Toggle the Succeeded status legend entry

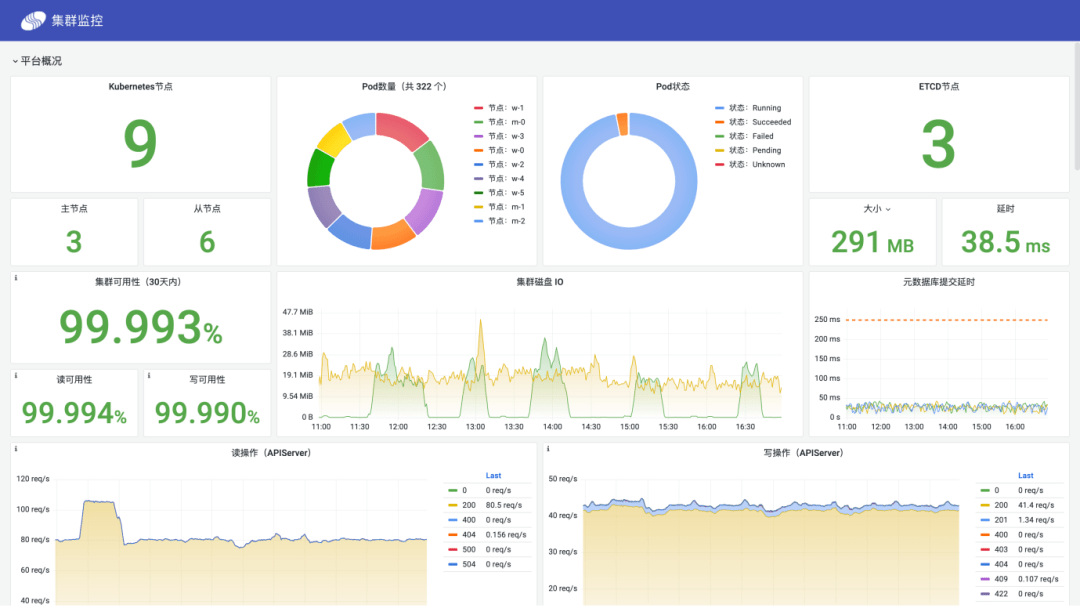point(753,122)
